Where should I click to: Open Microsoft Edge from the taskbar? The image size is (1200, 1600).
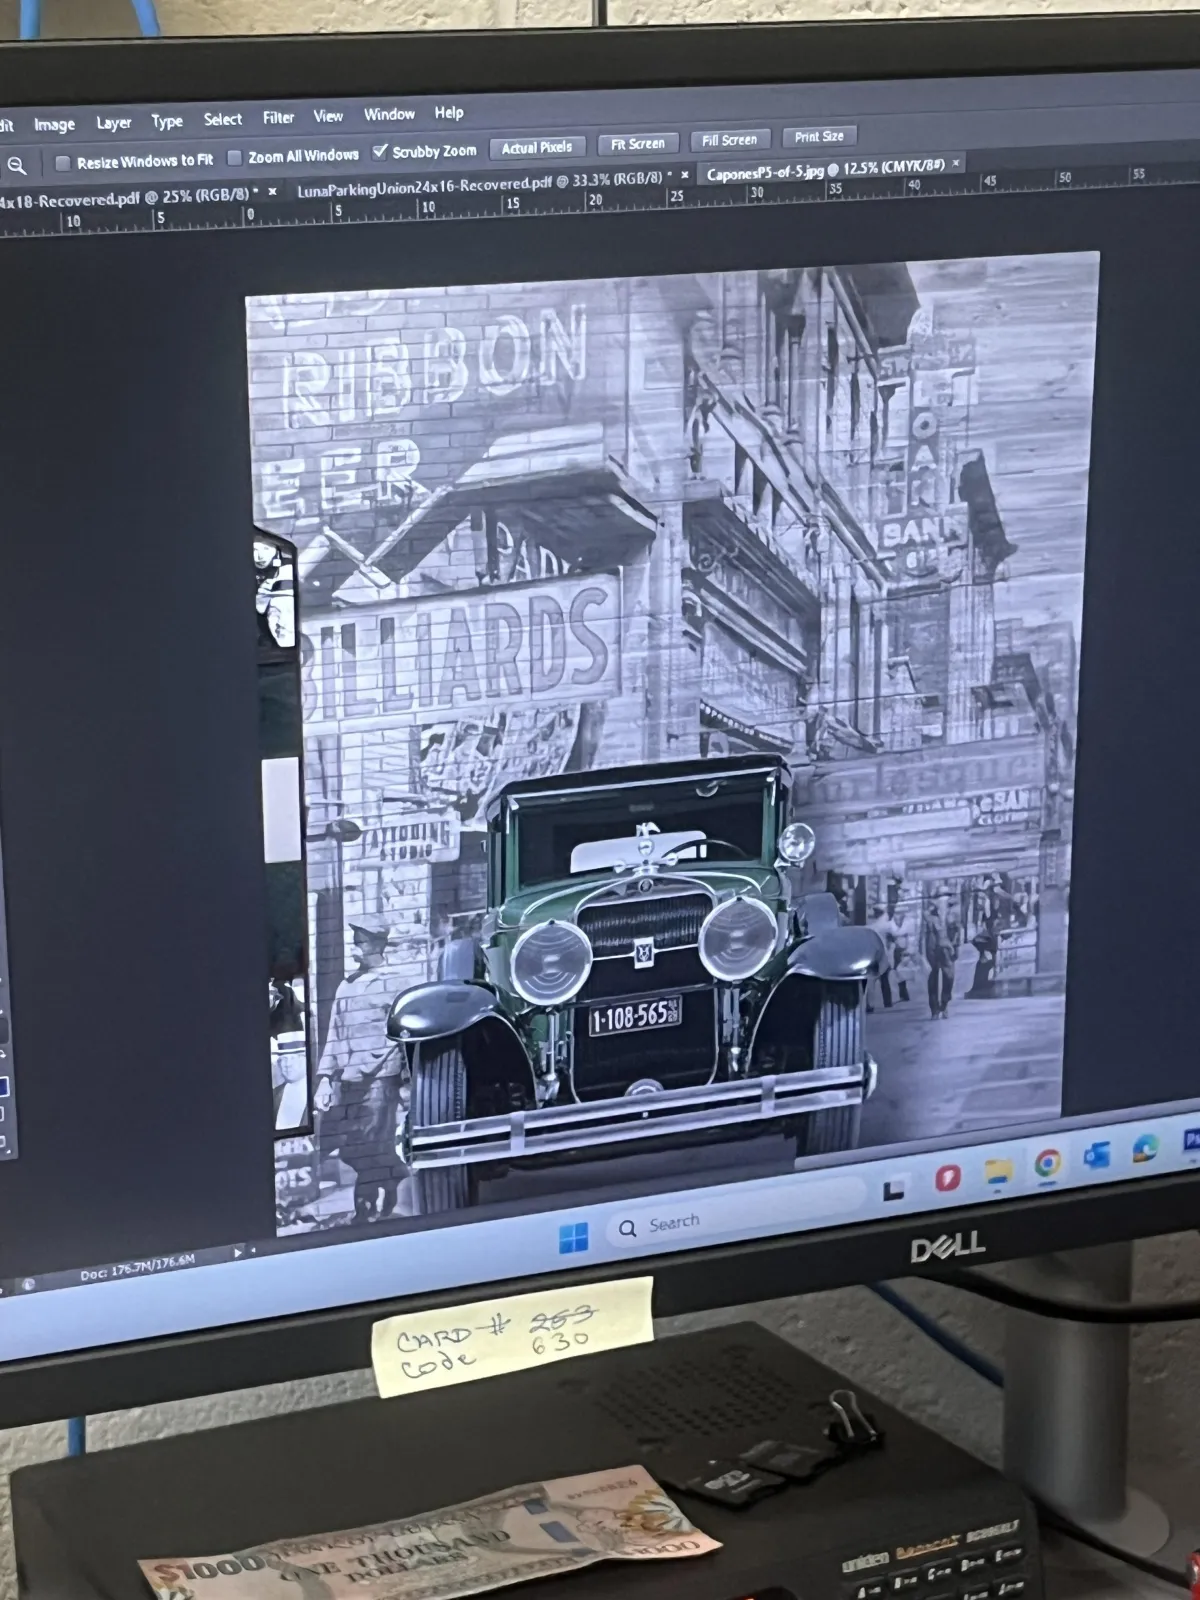pyautogui.click(x=1146, y=1149)
